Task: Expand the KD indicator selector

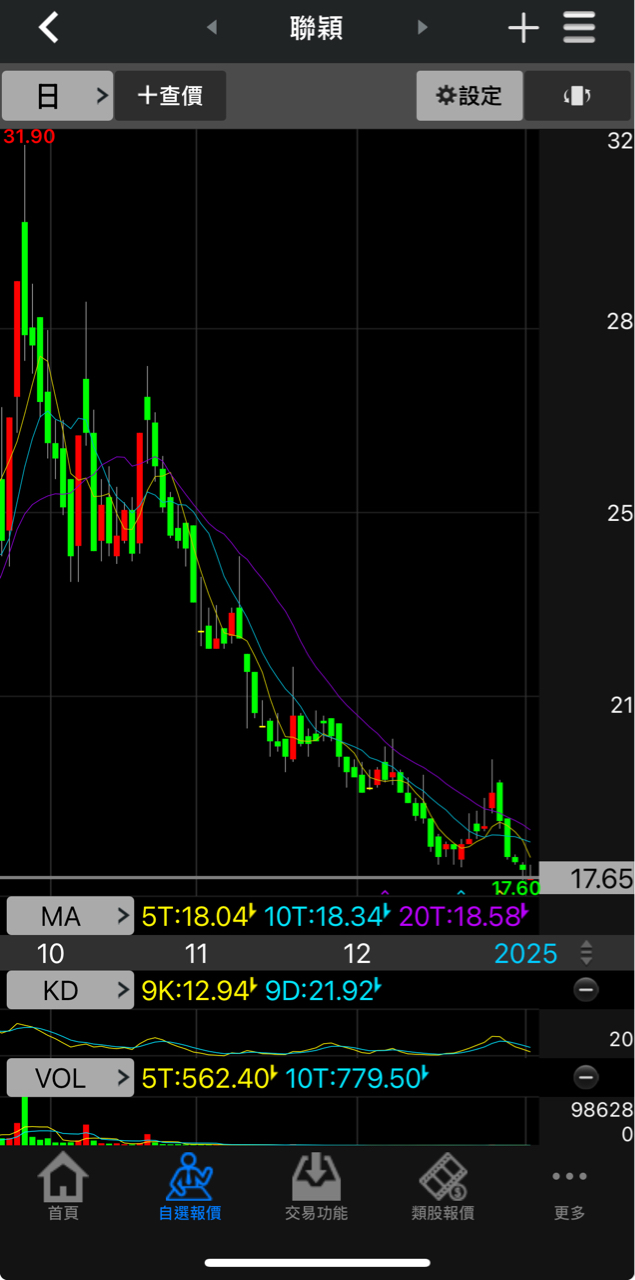Action: [70, 991]
